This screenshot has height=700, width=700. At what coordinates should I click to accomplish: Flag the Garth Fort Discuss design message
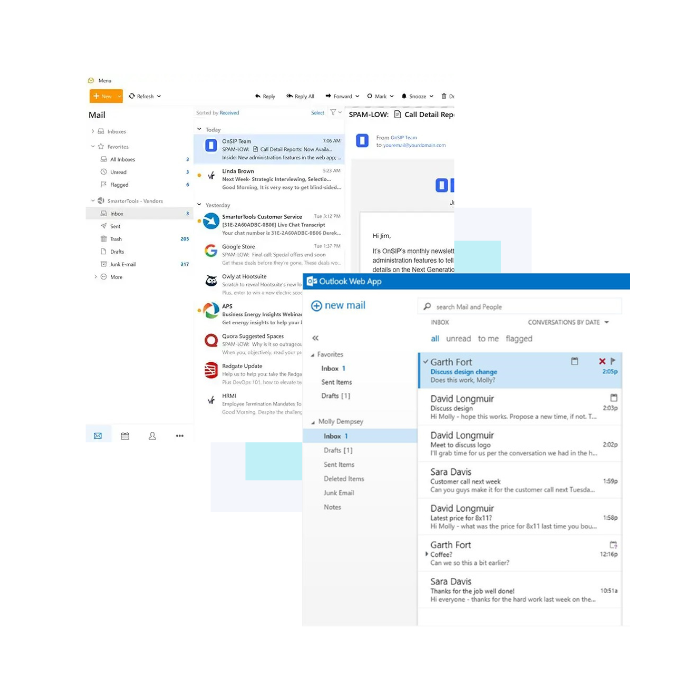point(613,361)
